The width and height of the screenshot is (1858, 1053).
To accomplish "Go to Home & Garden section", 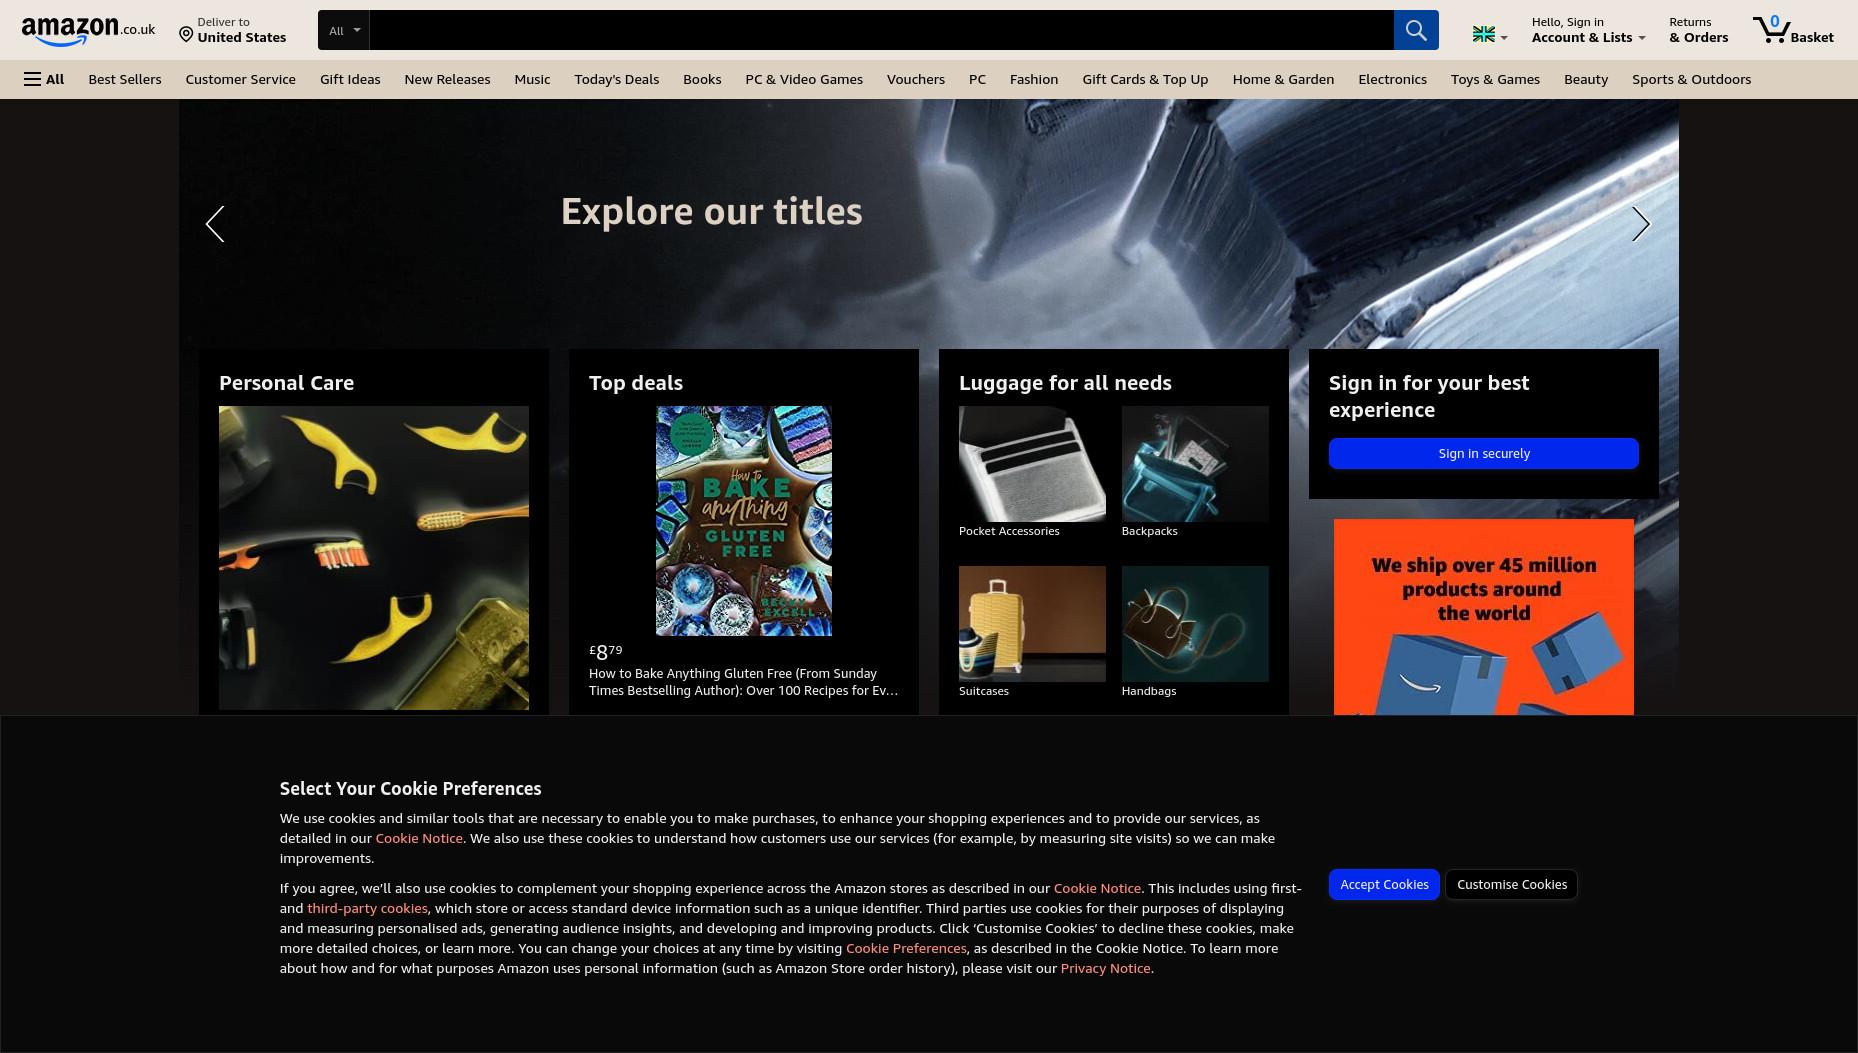I will [1283, 79].
